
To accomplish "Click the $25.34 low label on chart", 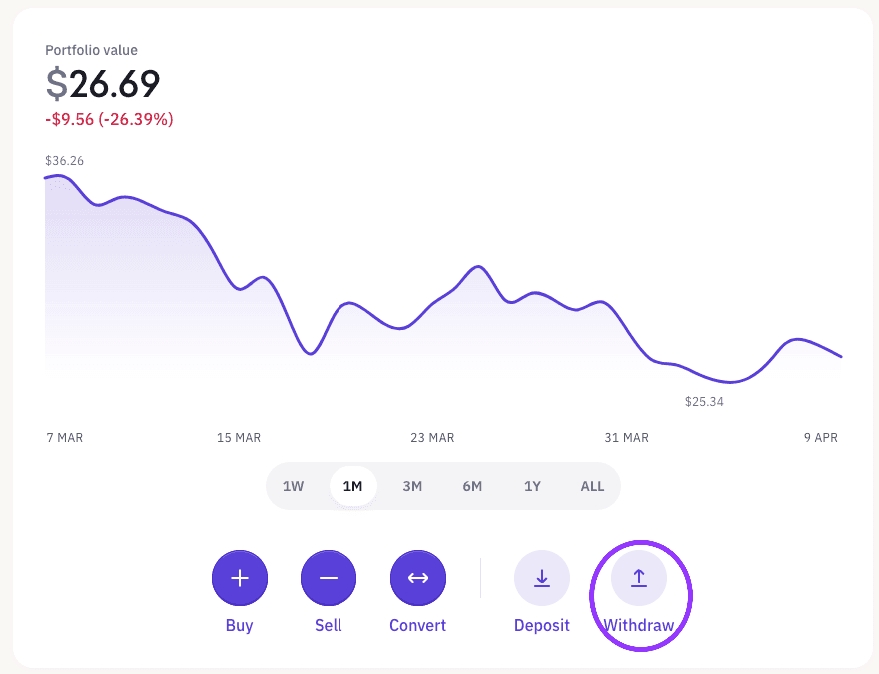I will coord(704,402).
